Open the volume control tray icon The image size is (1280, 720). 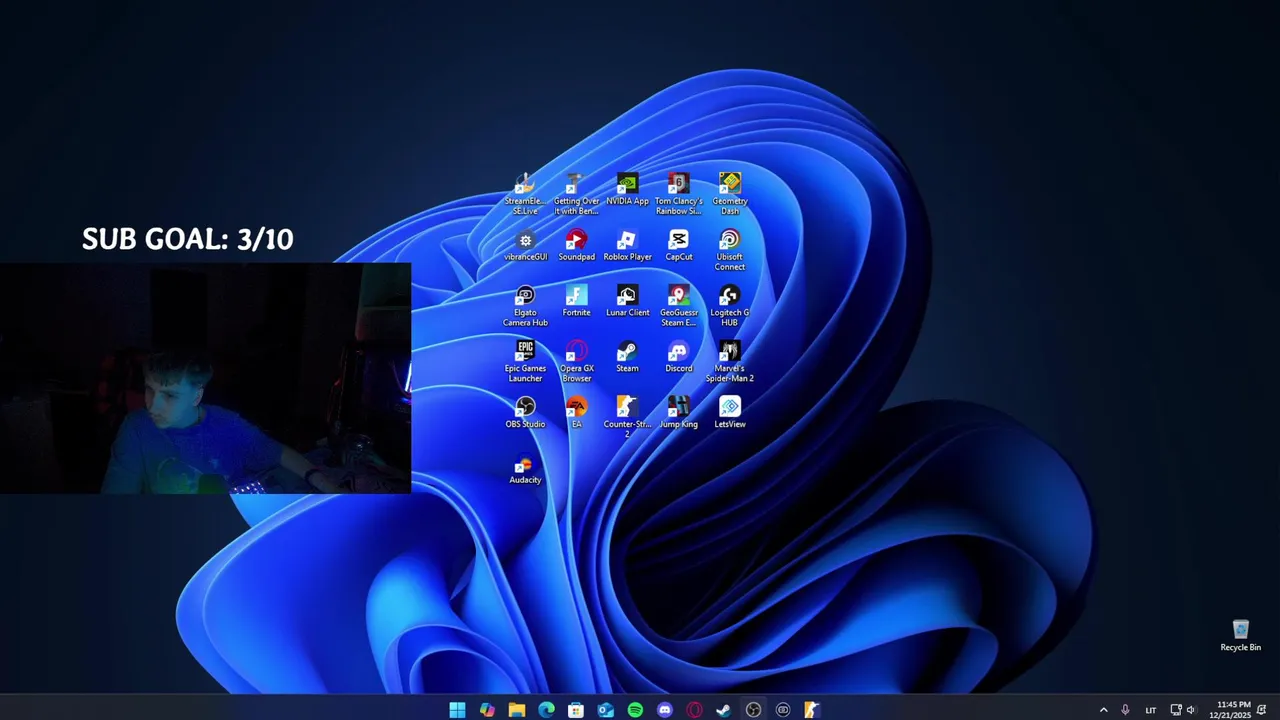pos(1190,710)
